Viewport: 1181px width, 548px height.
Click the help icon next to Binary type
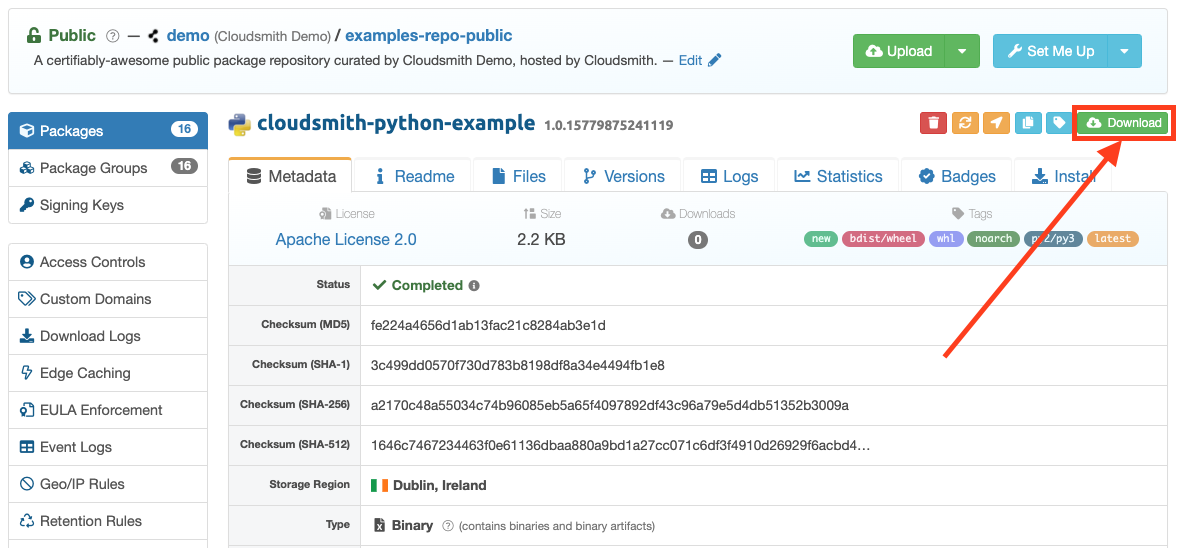(x=448, y=525)
